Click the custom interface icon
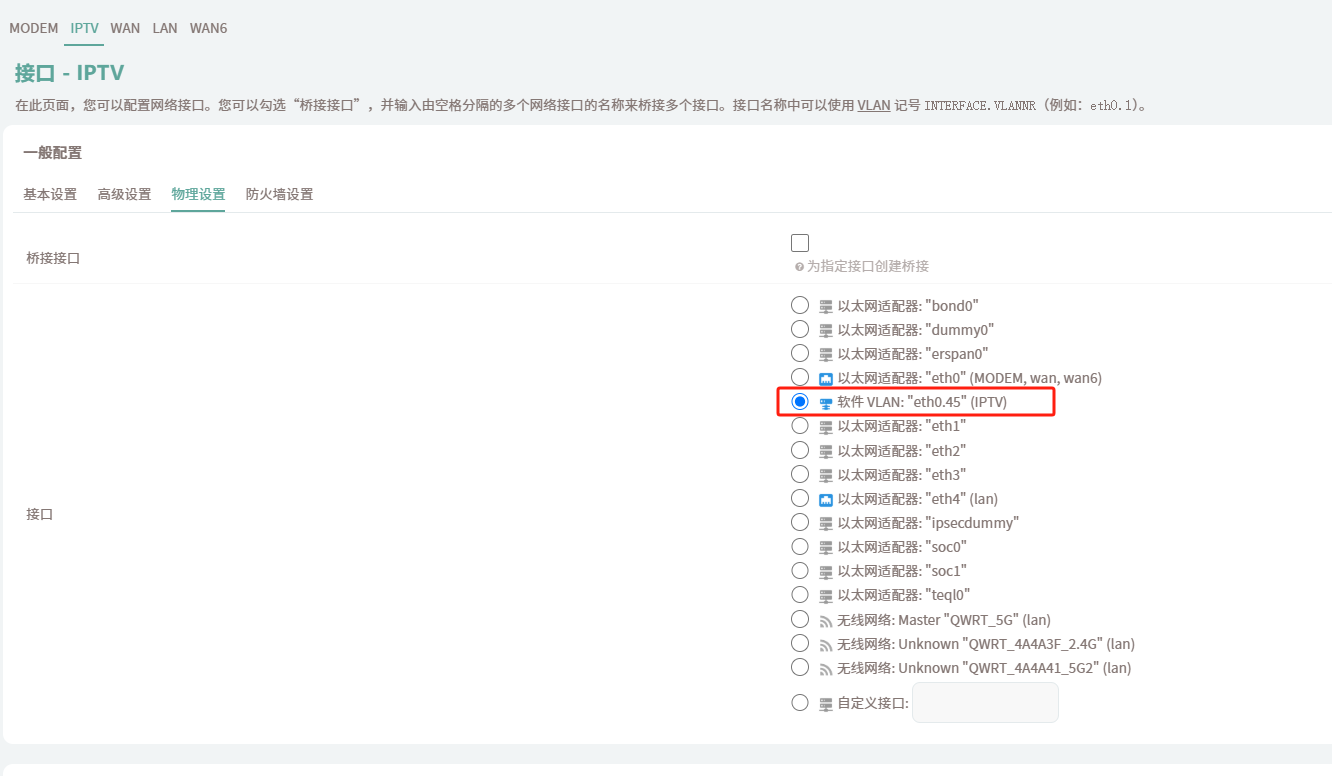Viewport: 1332px width, 776px height. [826, 704]
